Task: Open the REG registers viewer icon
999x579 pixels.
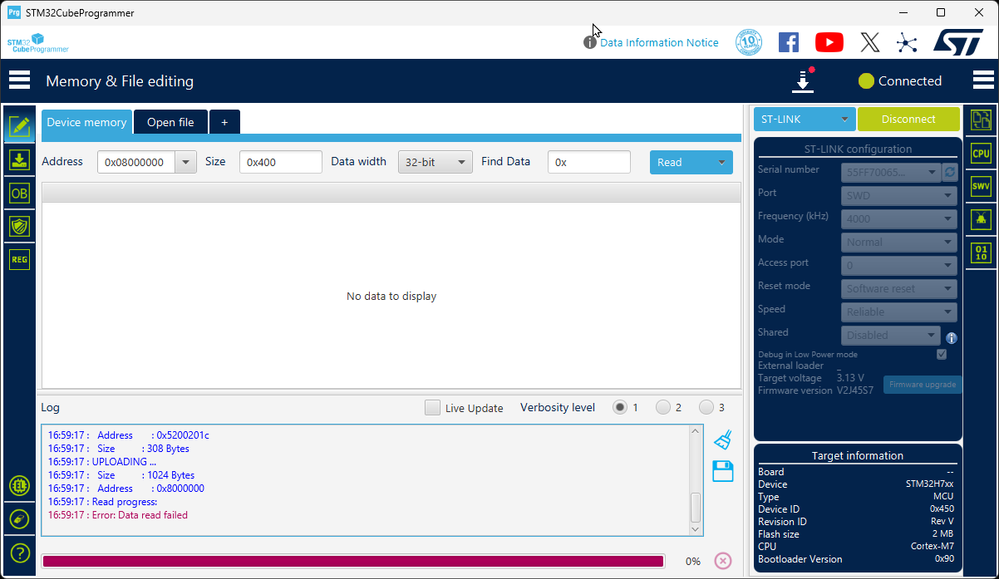Action: click(19, 259)
